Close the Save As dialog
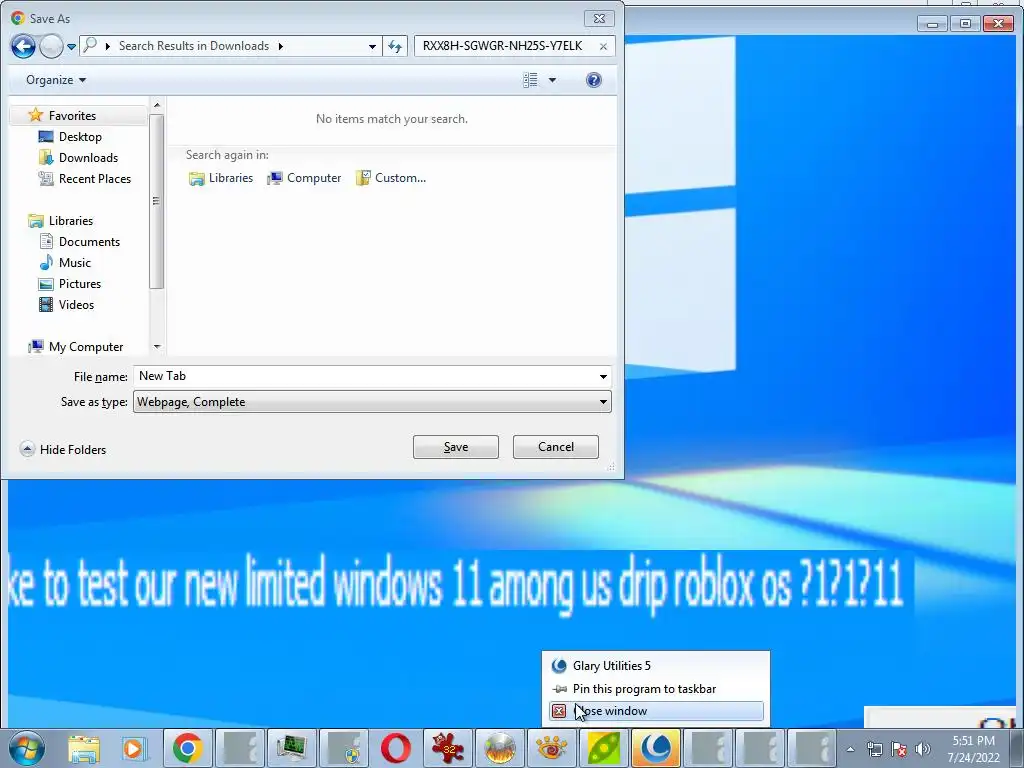The width and height of the screenshot is (1024, 768). 599,18
